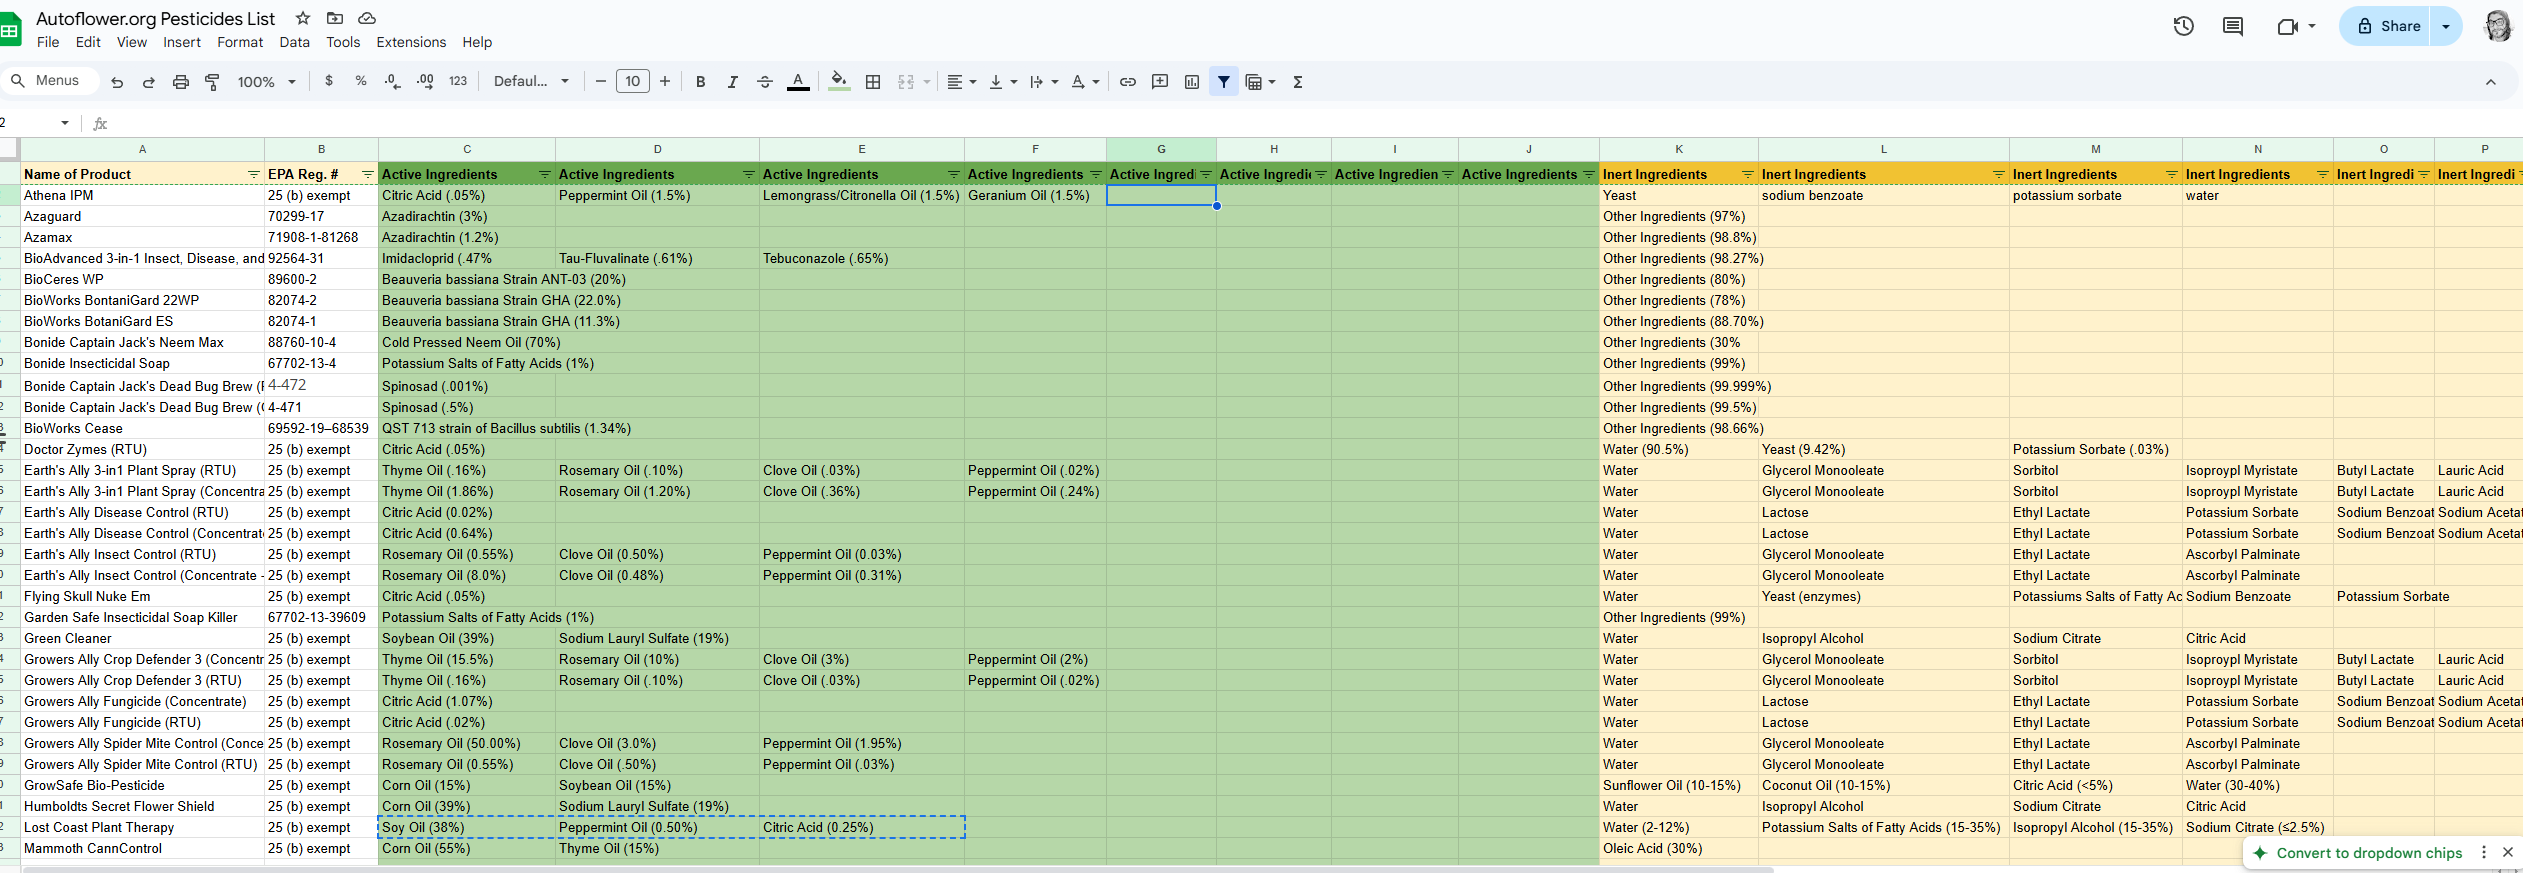Insert a comment from toolbar

point(1160,82)
